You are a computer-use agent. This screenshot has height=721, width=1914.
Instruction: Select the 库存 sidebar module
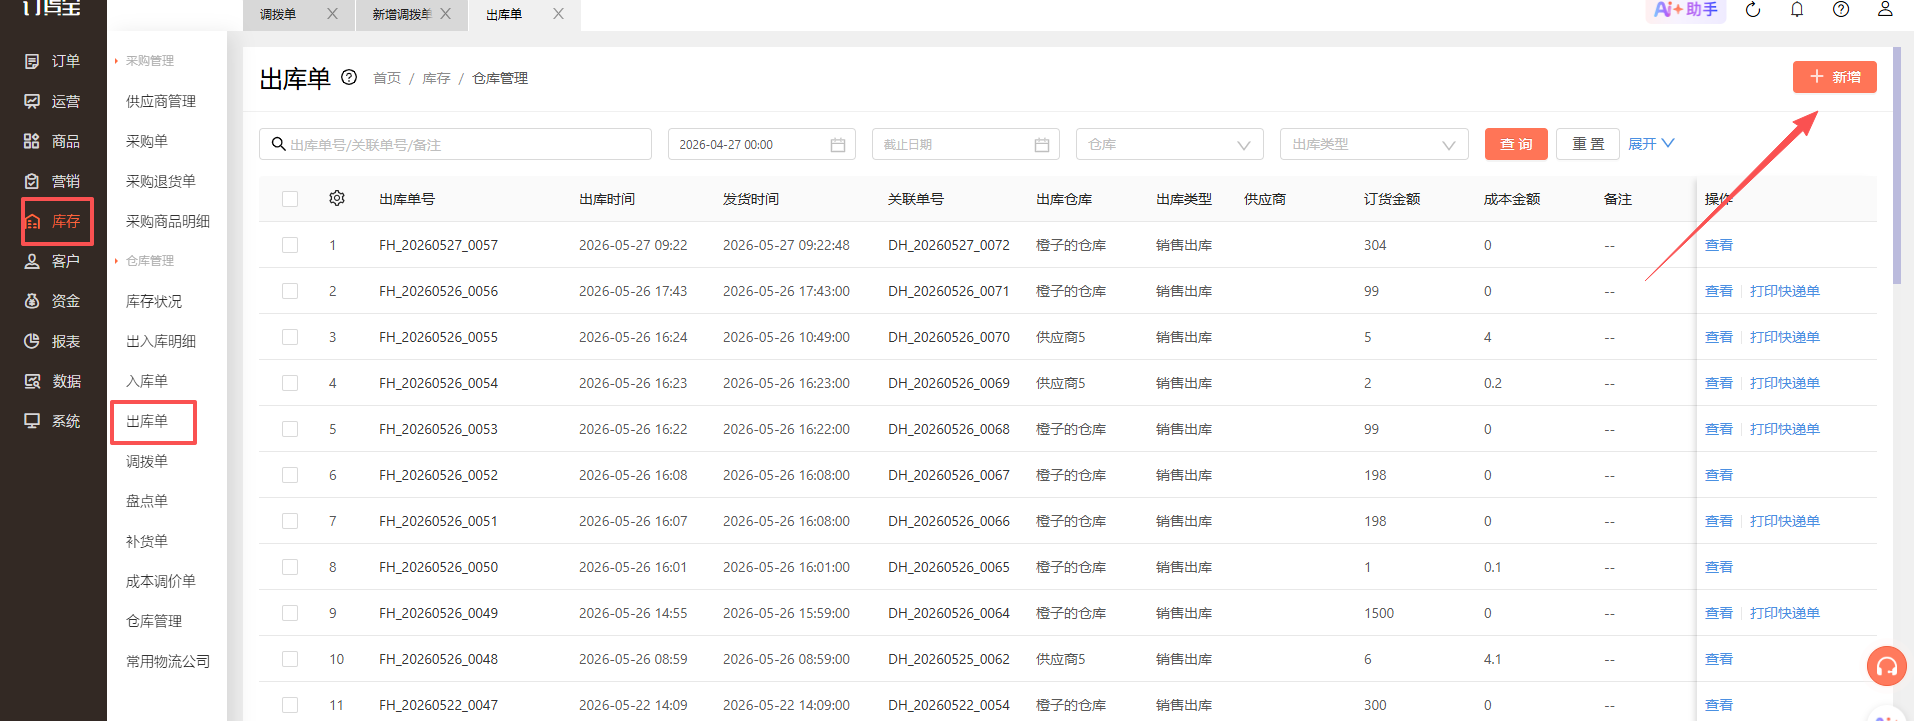tap(52, 221)
